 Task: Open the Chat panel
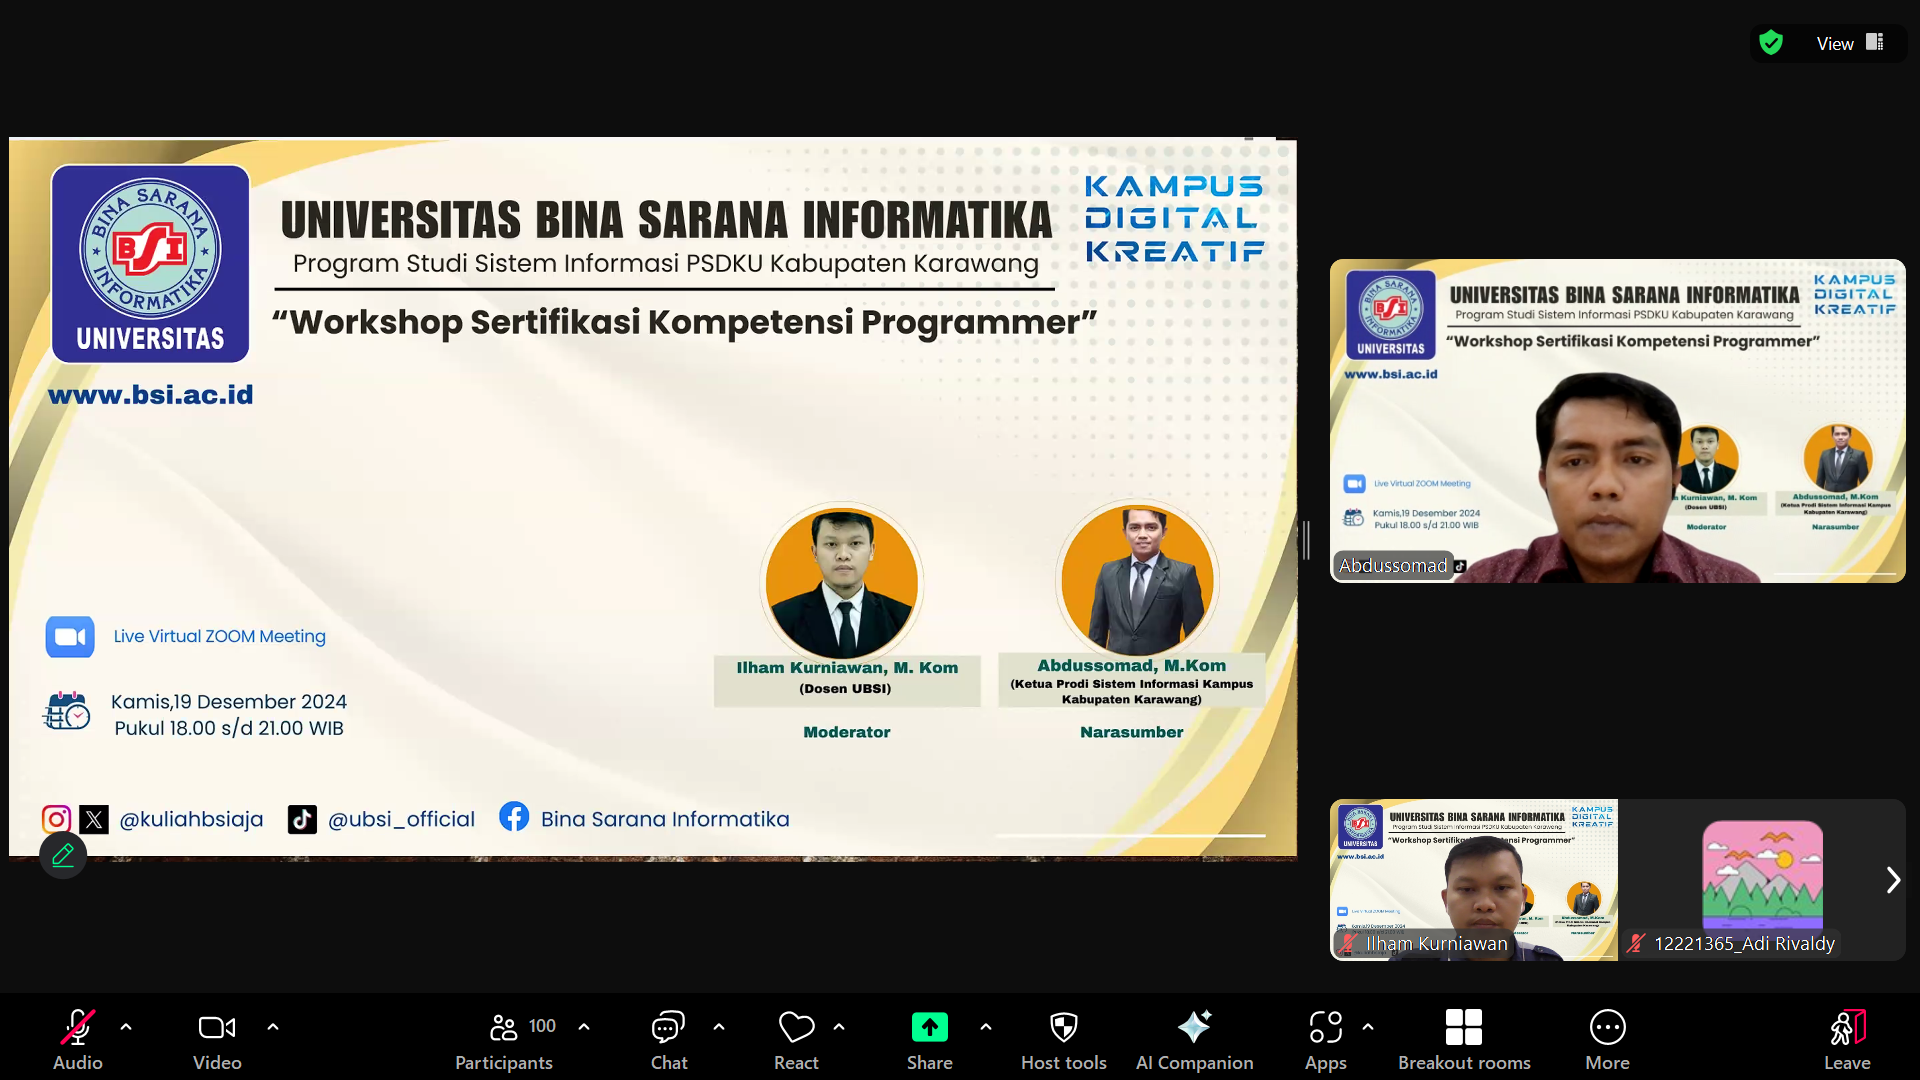(668, 1028)
